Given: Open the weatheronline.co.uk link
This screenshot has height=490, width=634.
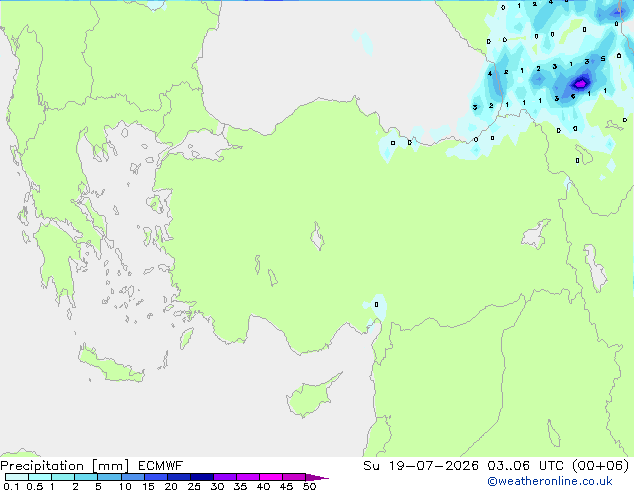Looking at the screenshot, I should coord(549,481).
